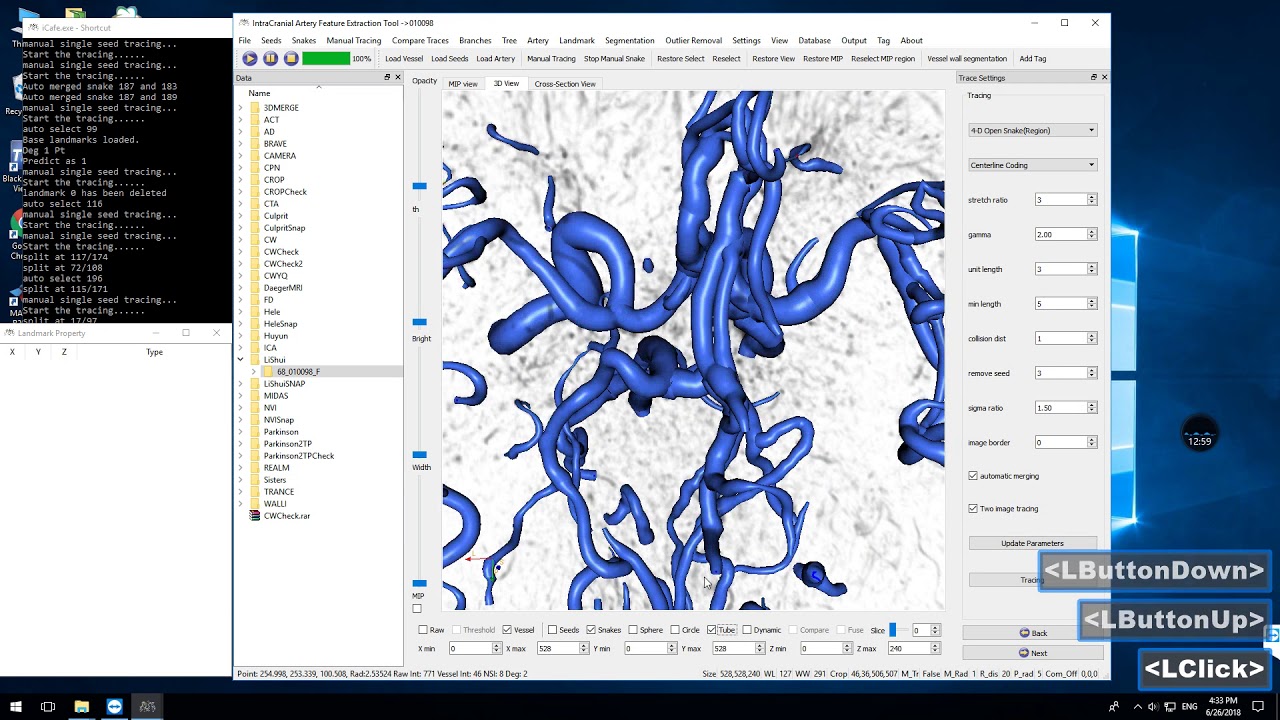Enable the Seeds checkbox
This screenshot has height=720, width=1280.
[x=552, y=630]
